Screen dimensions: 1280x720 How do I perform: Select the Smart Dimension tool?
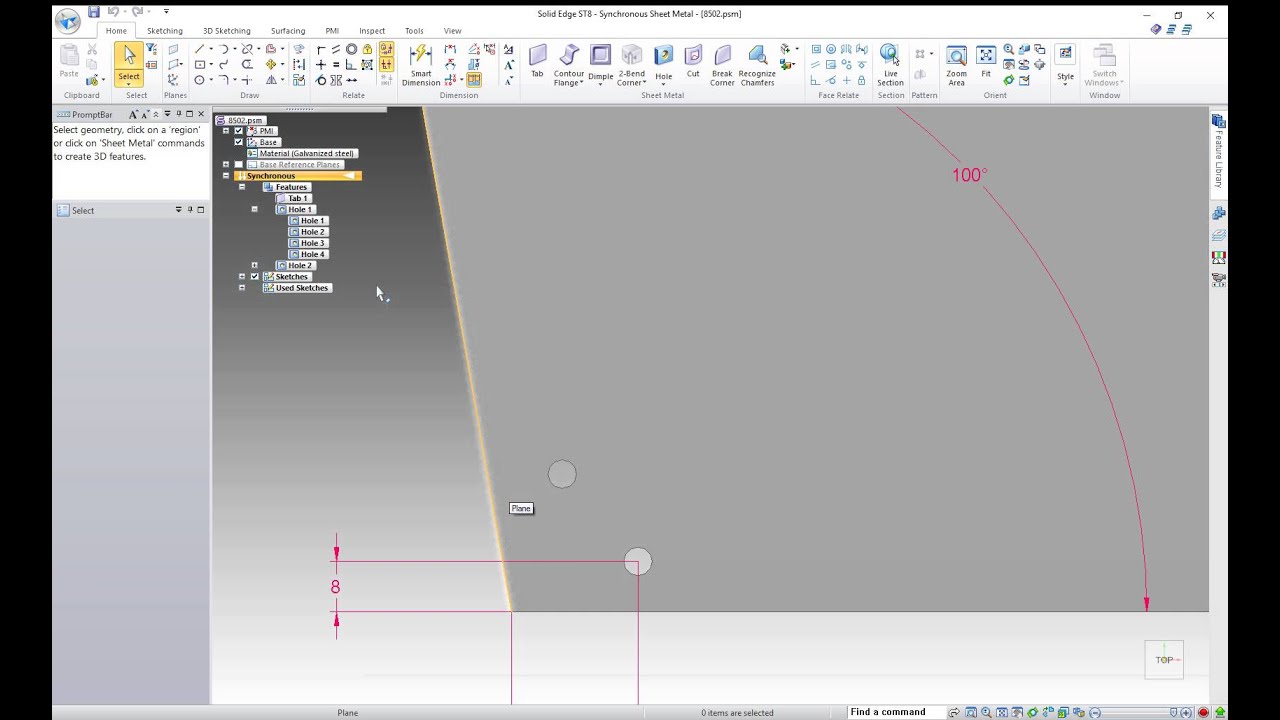tap(421, 65)
